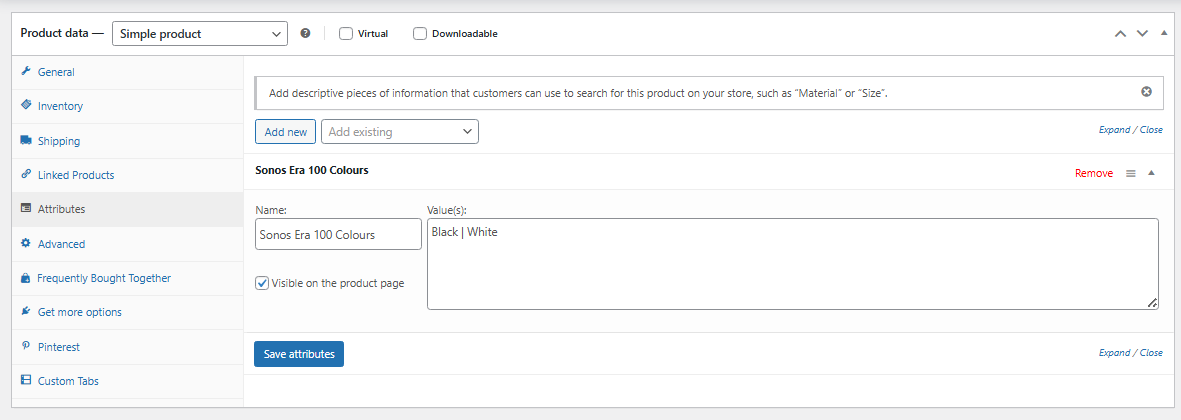Image resolution: width=1181 pixels, height=420 pixels.
Task: Switch to the Linked Products tab
Action: (x=127, y=175)
